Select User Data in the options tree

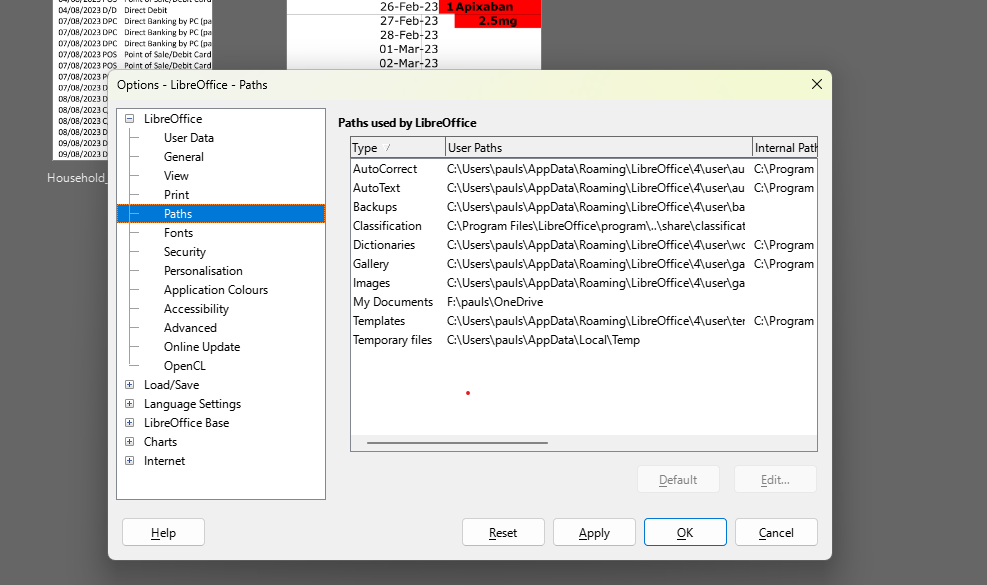point(189,138)
